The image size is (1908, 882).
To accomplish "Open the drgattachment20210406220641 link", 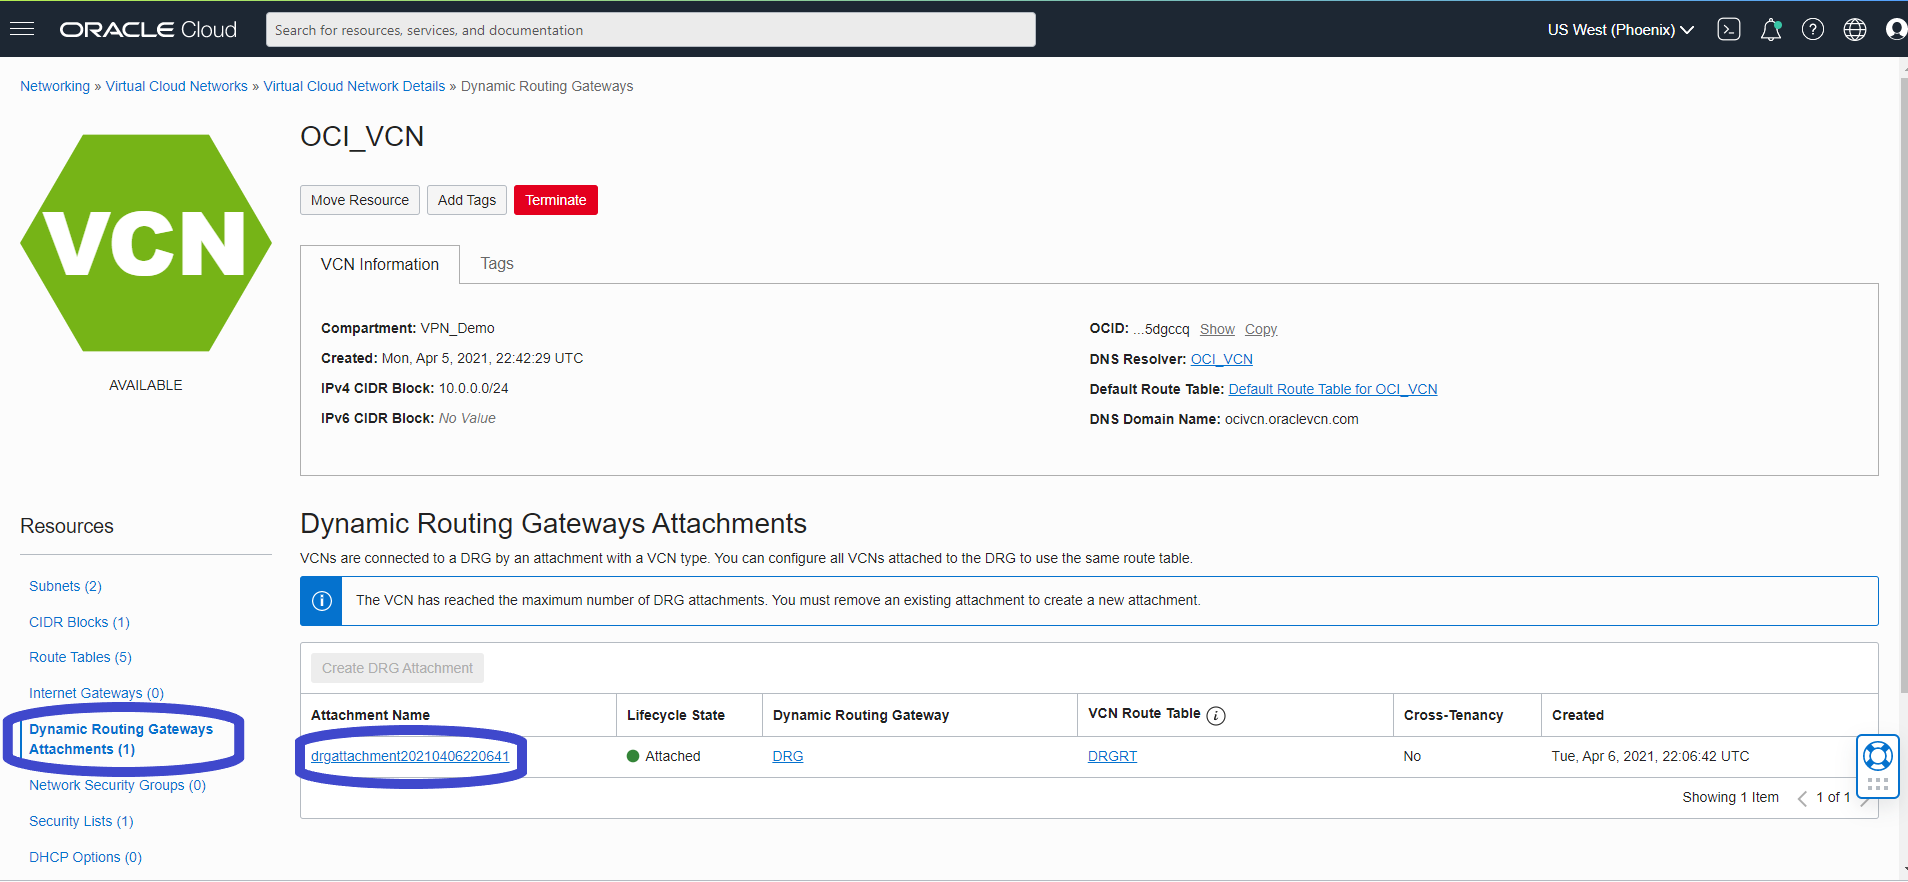I will (x=410, y=757).
